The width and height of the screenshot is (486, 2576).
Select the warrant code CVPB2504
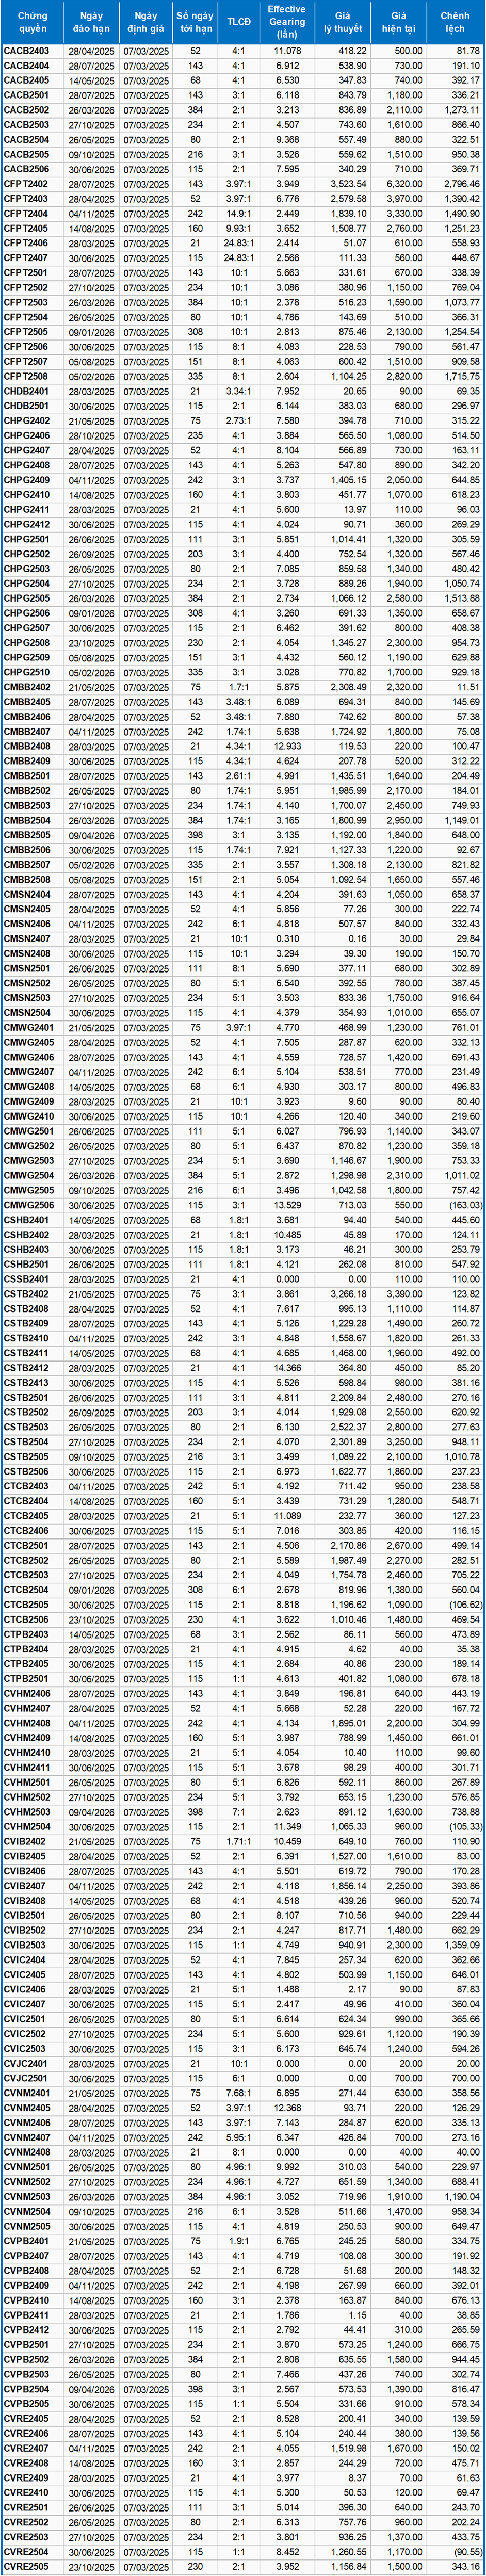[26, 2389]
